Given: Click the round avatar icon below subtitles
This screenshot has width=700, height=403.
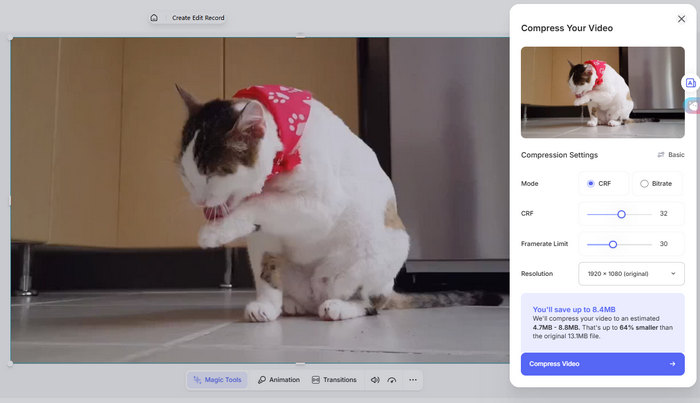Looking at the screenshot, I should pos(692,106).
